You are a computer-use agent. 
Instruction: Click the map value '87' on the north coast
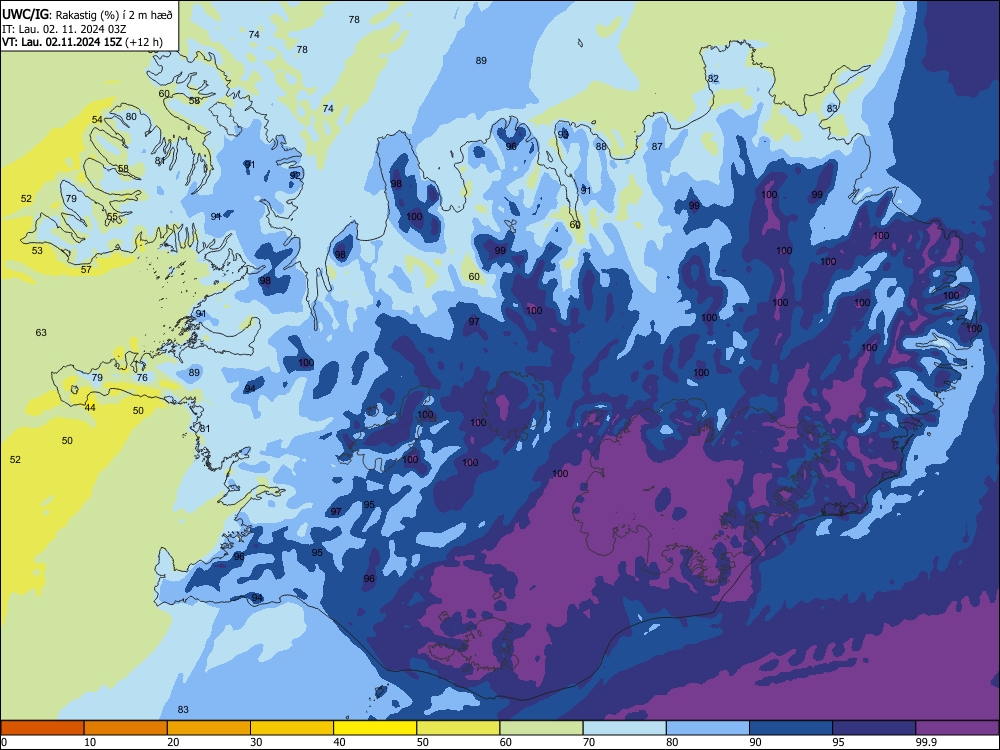[x=657, y=147]
